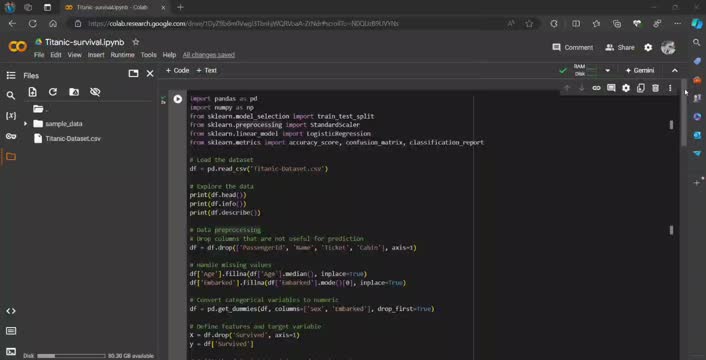This screenshot has height=360, width=706.
Task: Toggle the Table of contents panel
Action: click(11, 76)
